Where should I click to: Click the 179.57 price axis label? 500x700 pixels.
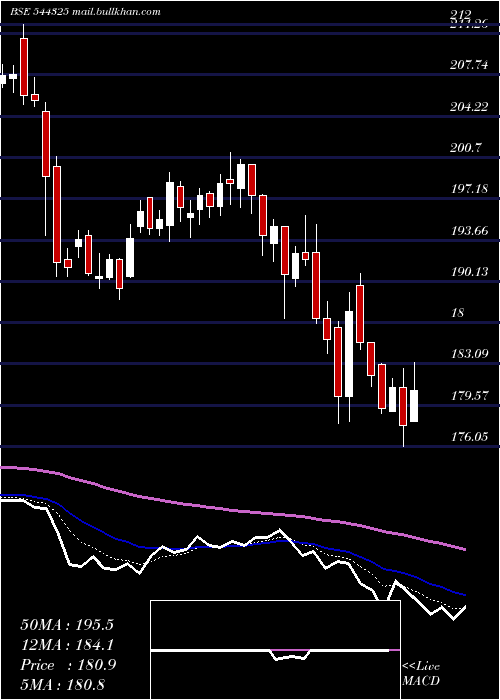pyautogui.click(x=469, y=396)
